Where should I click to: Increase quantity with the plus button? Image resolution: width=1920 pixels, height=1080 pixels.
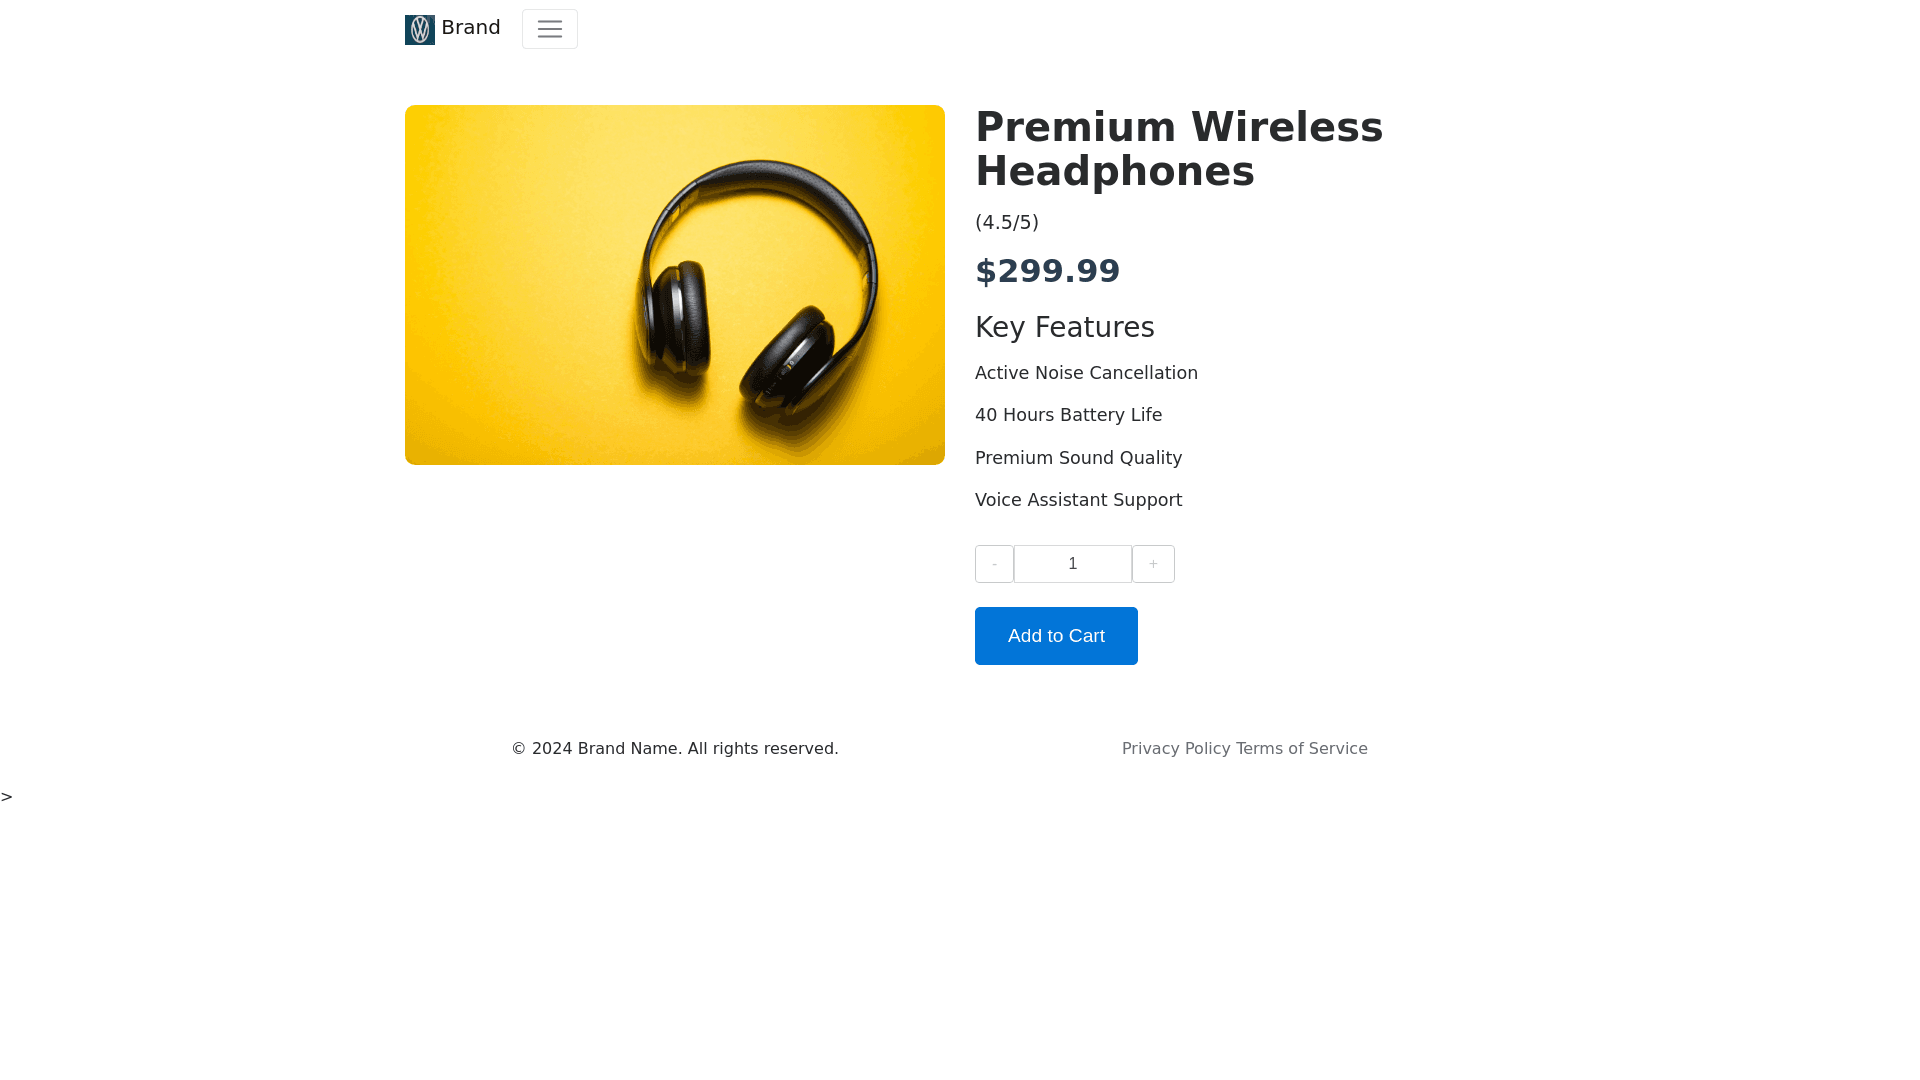pos(1153,564)
